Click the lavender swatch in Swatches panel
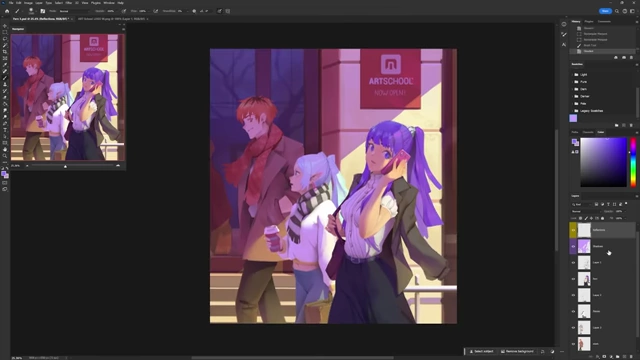 click(573, 118)
